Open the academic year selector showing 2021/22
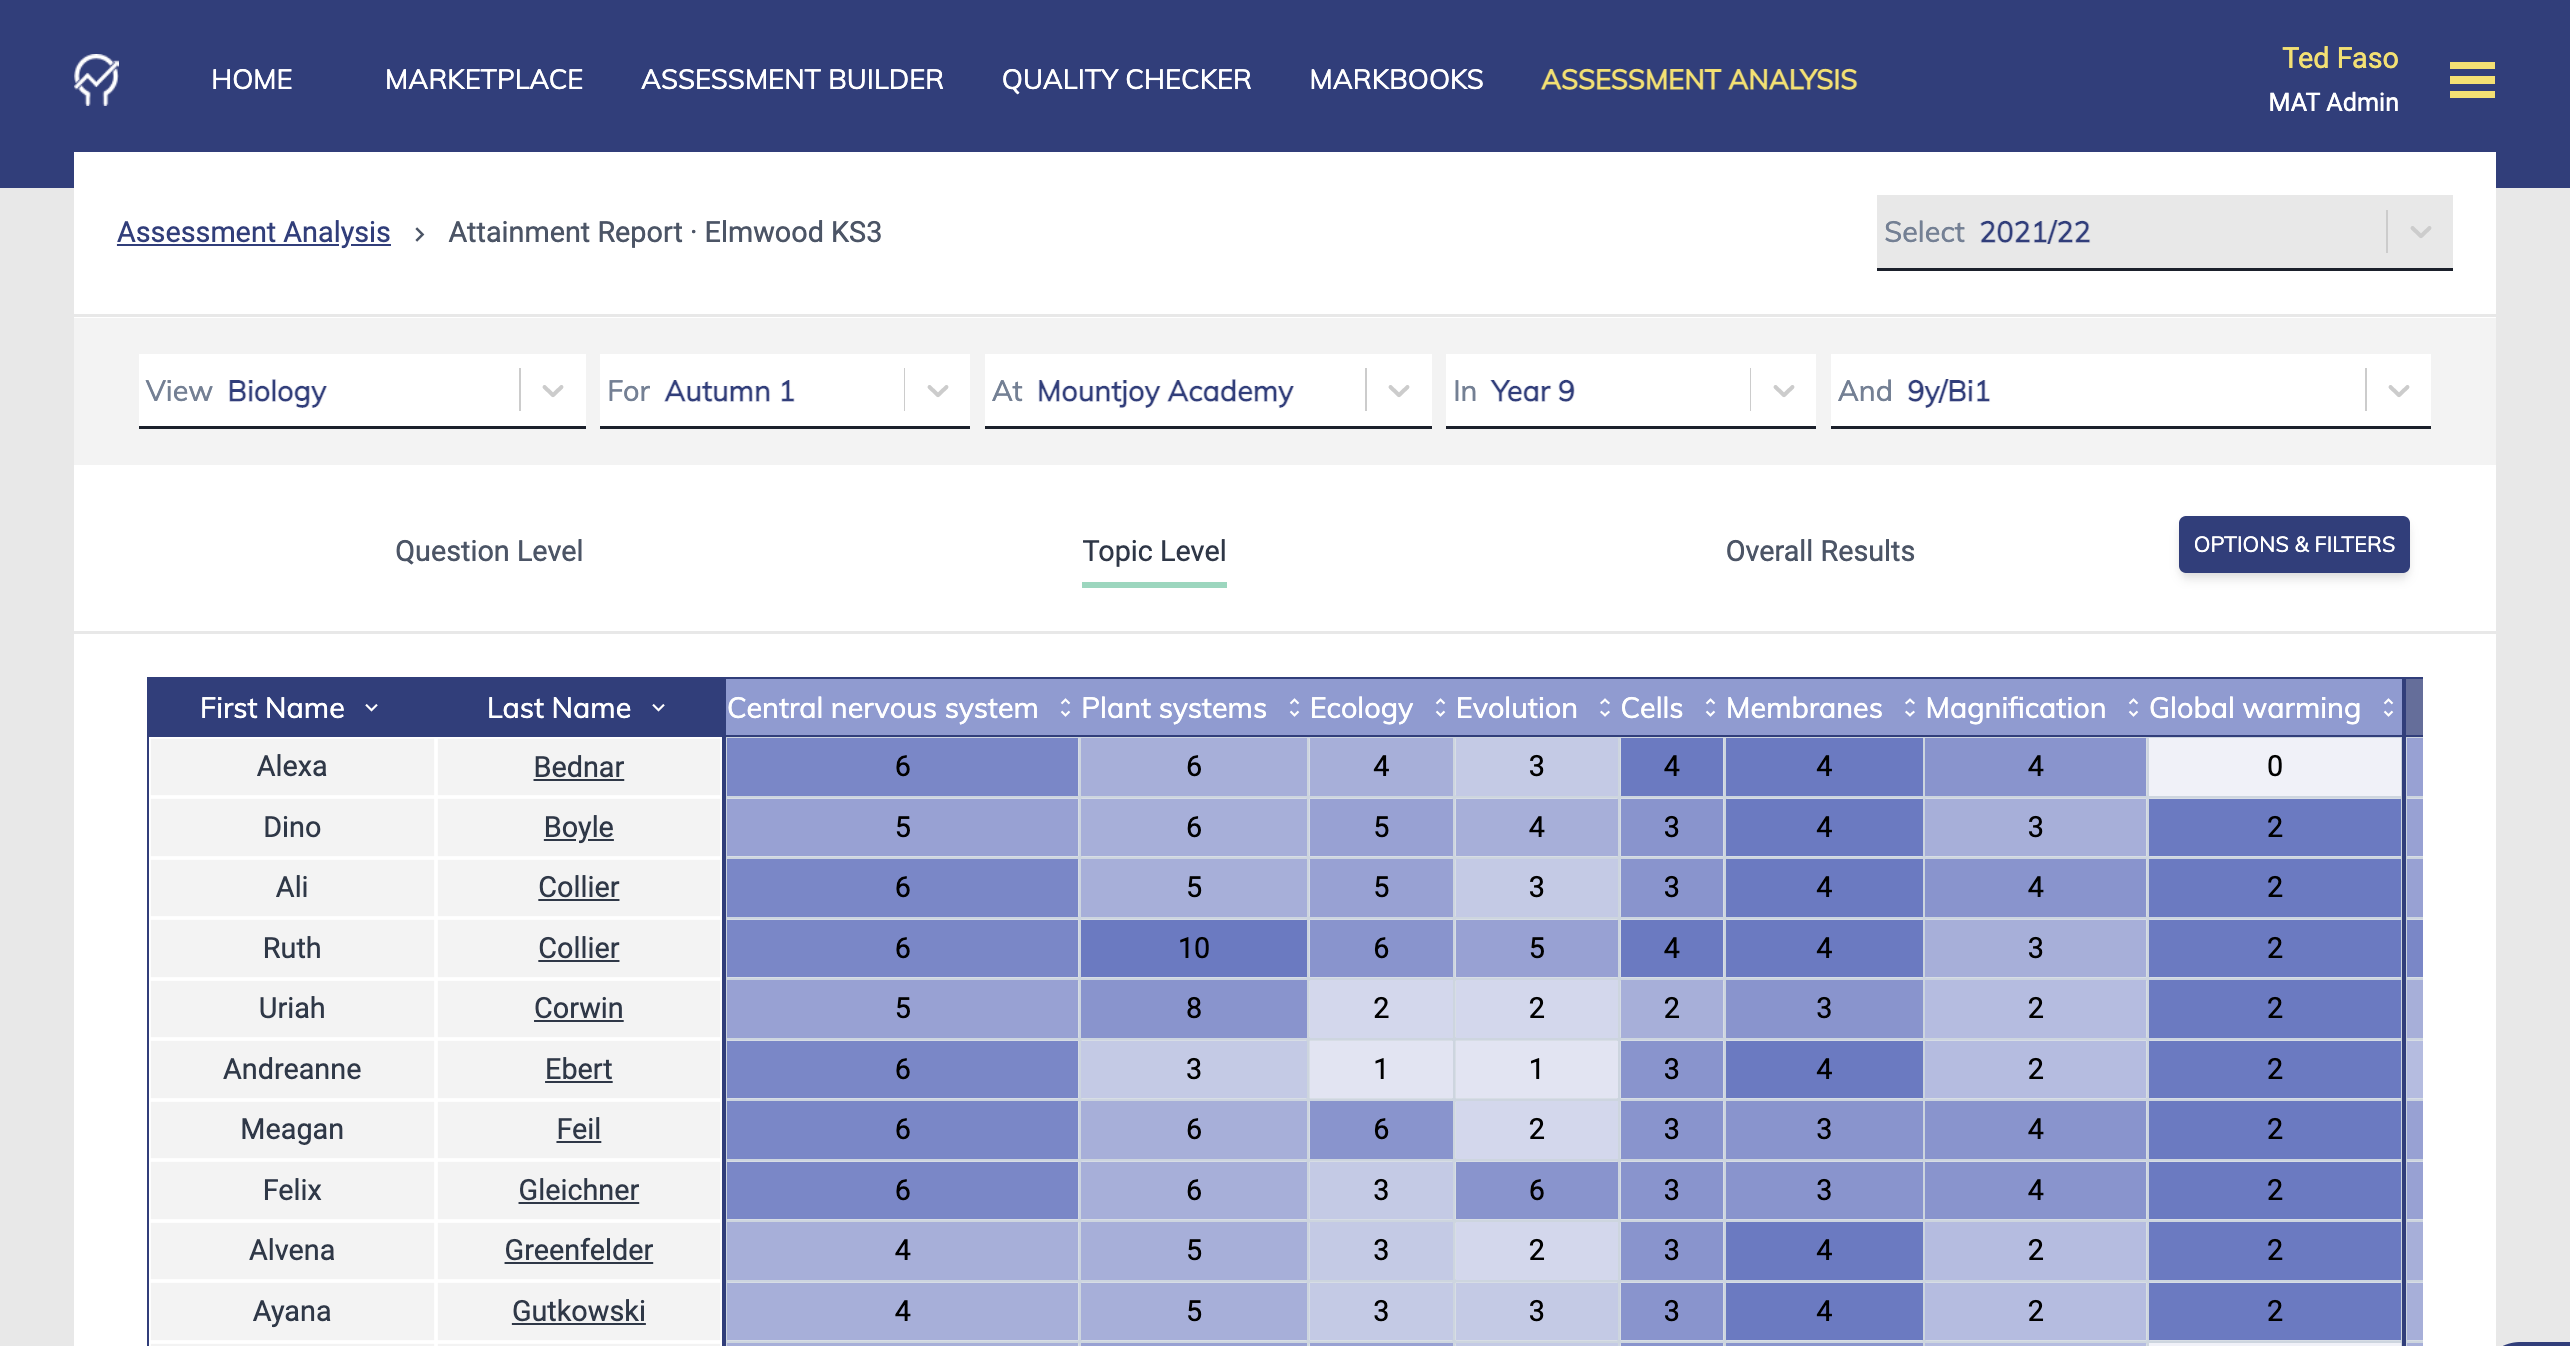Image resolution: width=2570 pixels, height=1346 pixels. 2420,232
